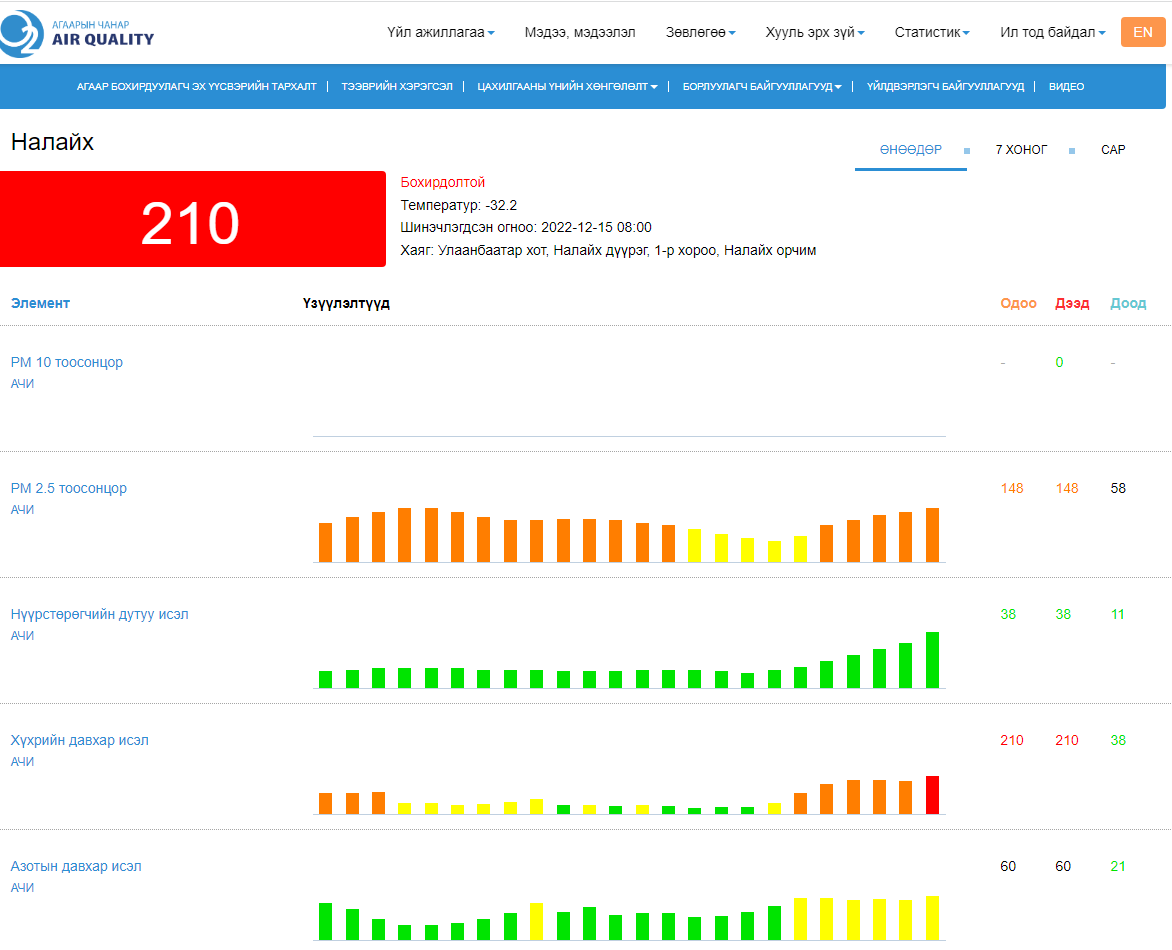Click the Air Quality logo
Image resolution: width=1172 pixels, height=950 pixels.
[x=78, y=33]
